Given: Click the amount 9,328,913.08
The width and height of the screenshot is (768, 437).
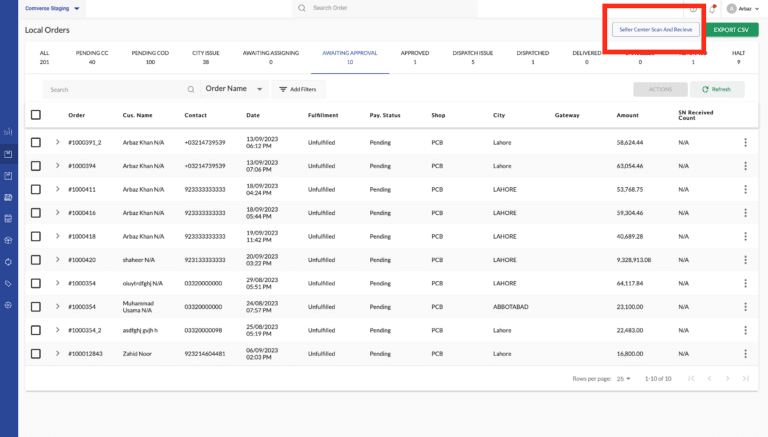Looking at the screenshot, I should [634, 260].
